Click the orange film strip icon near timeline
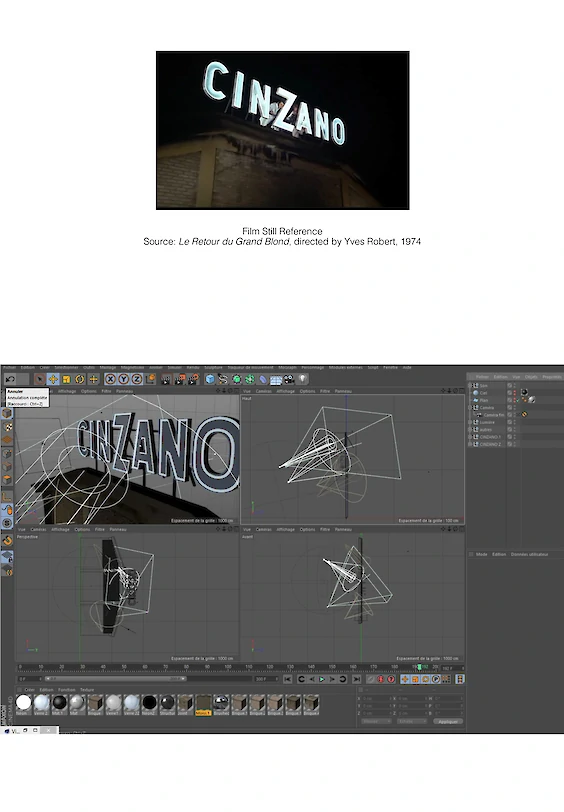The image size is (564, 812). pyautogui.click(x=459, y=679)
